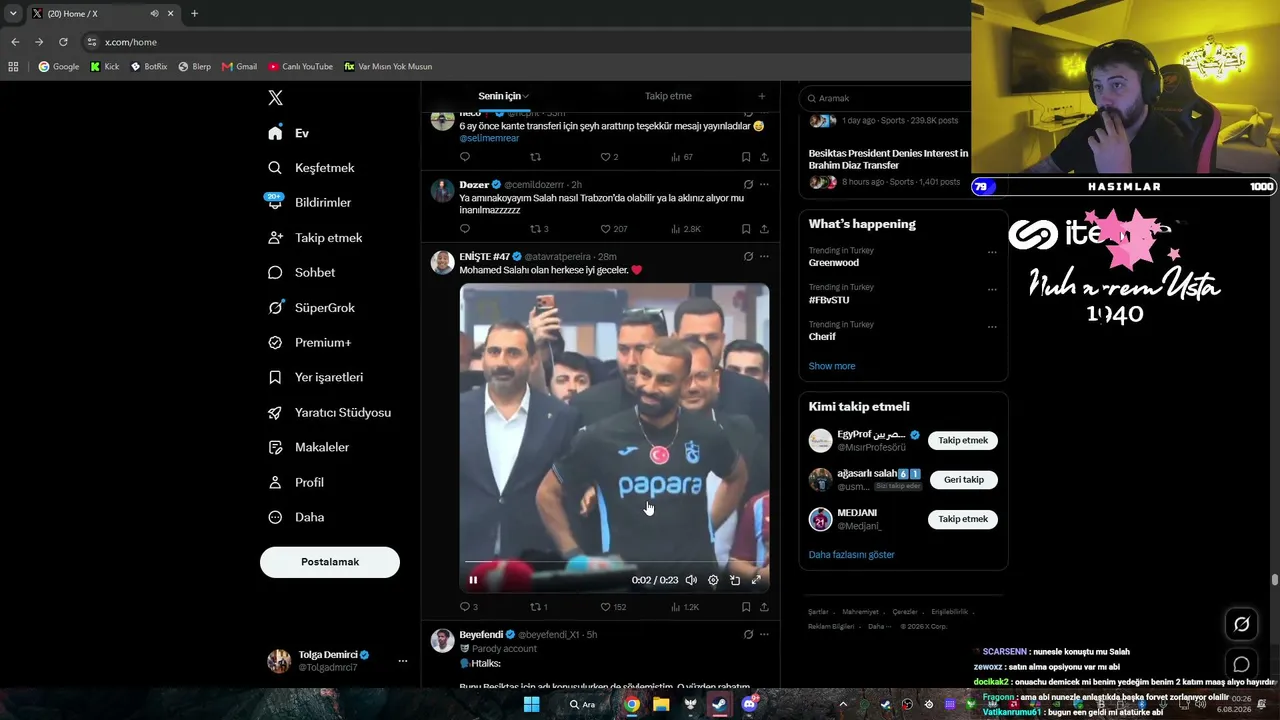Open Bildirimler notifications
This screenshot has width=1280, height=720.
point(309,202)
